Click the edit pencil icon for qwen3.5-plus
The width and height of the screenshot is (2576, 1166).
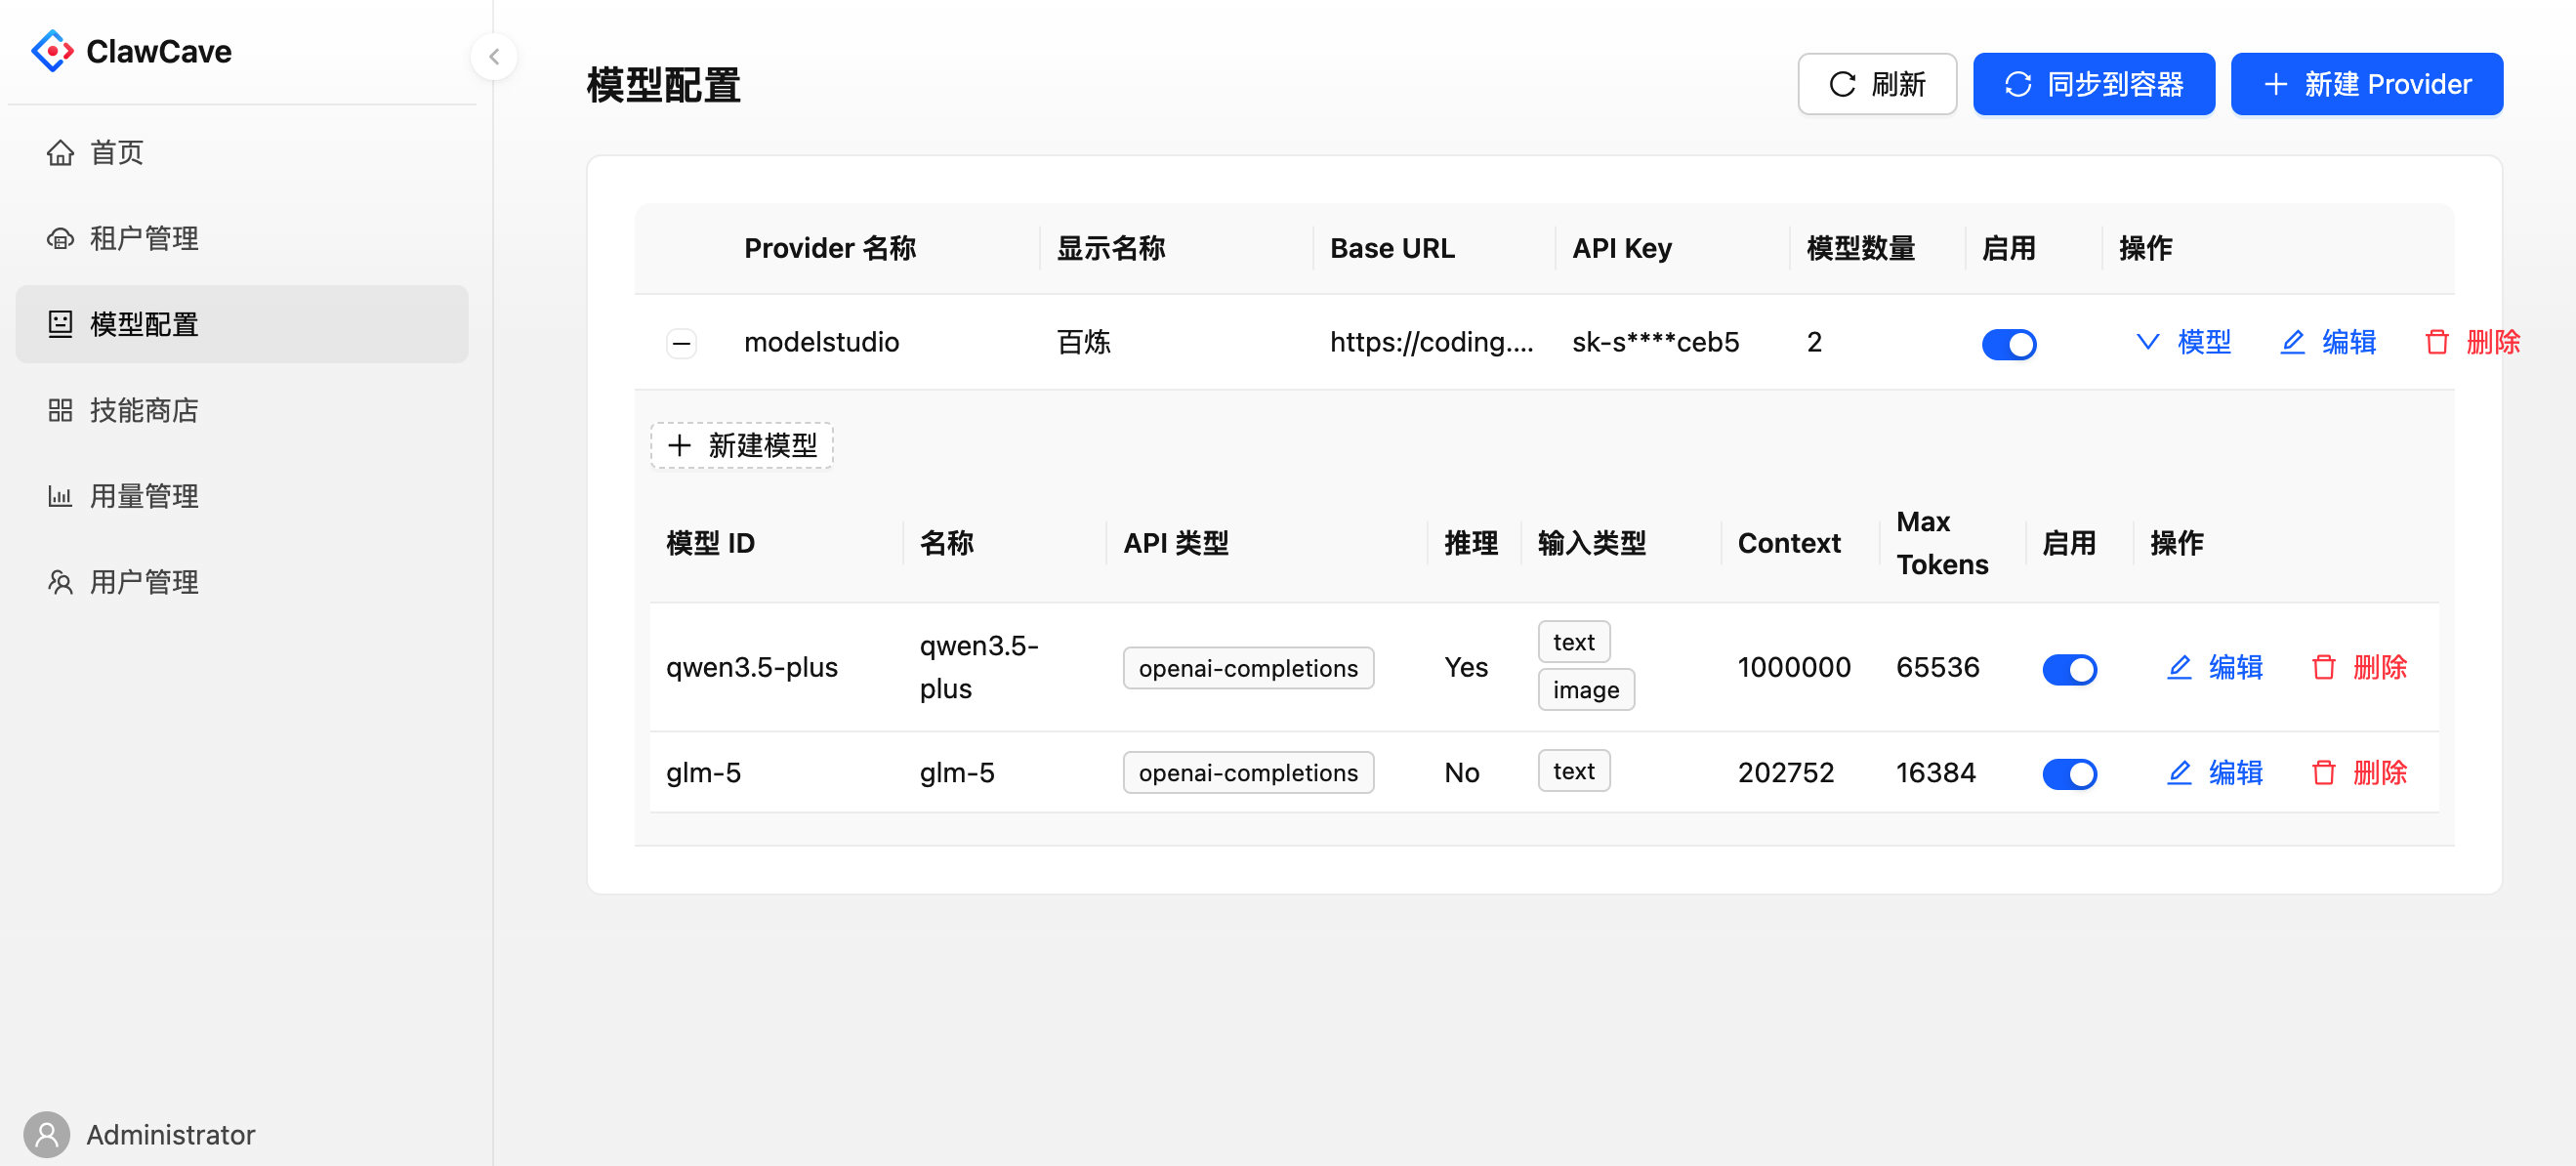2179,668
